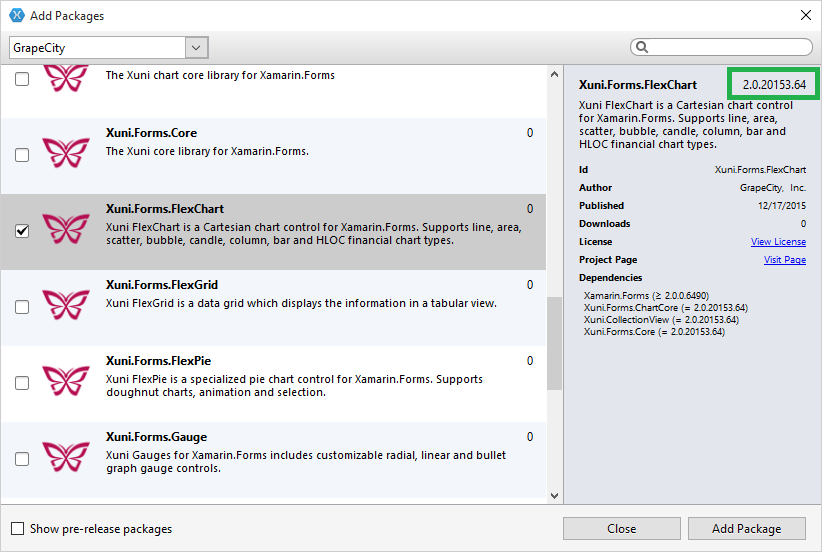Screen dimensions: 822x552
Task: Click the Xuni.CollectionView dependency entry
Action: tap(661, 320)
